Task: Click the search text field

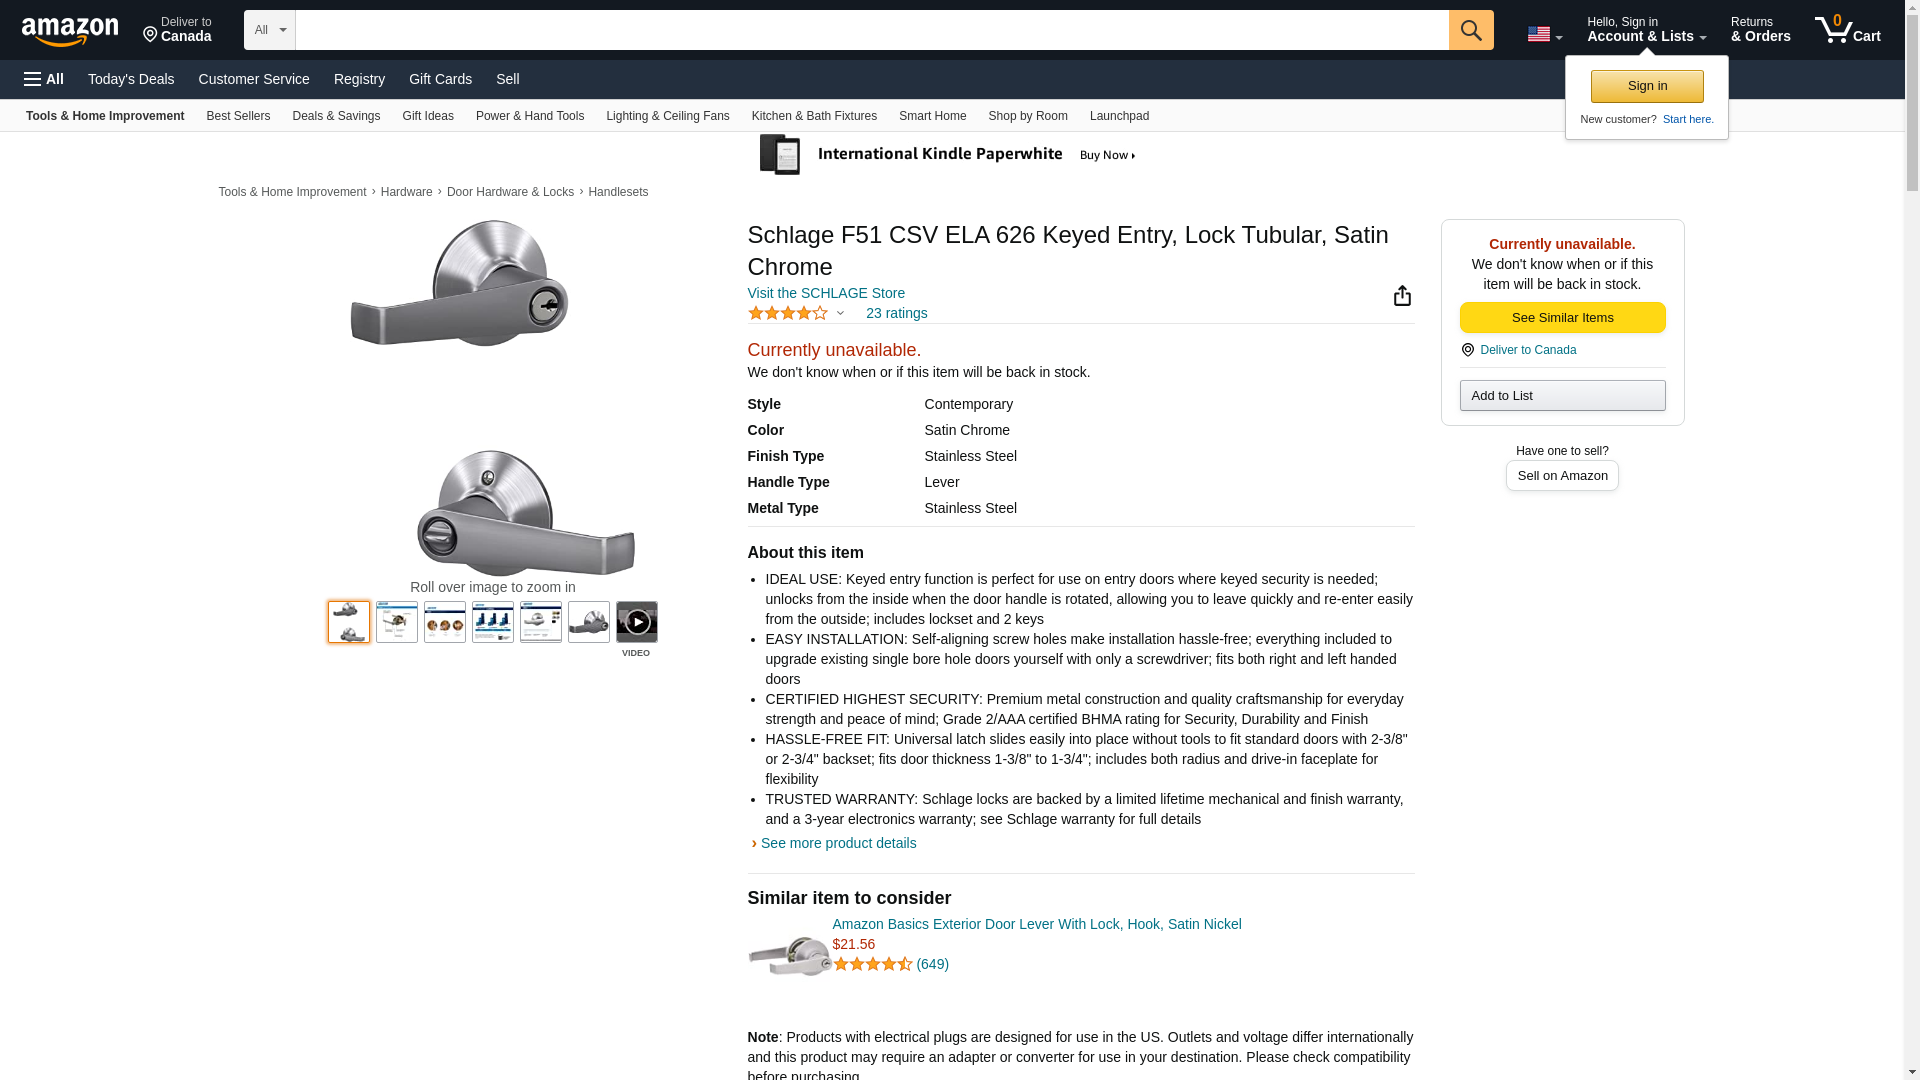Action: [871, 30]
